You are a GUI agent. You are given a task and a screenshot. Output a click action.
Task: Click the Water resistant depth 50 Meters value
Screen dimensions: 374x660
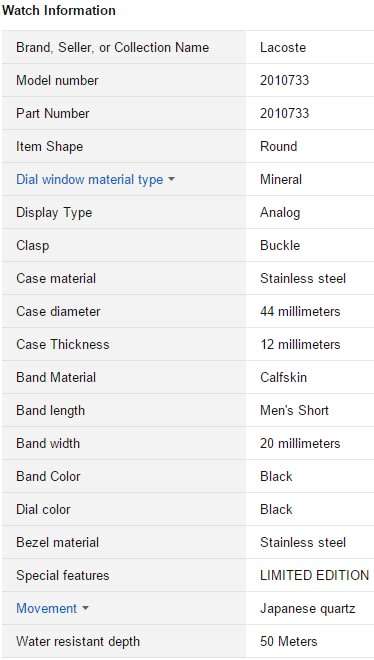point(289,641)
